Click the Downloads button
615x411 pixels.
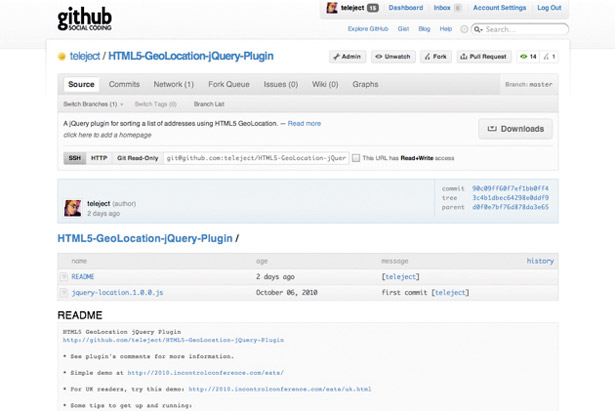pyautogui.click(x=515, y=129)
